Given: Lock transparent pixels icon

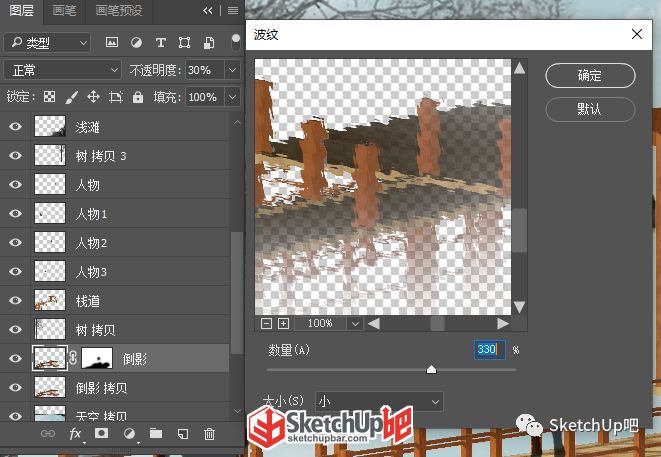Looking at the screenshot, I should pos(49,97).
